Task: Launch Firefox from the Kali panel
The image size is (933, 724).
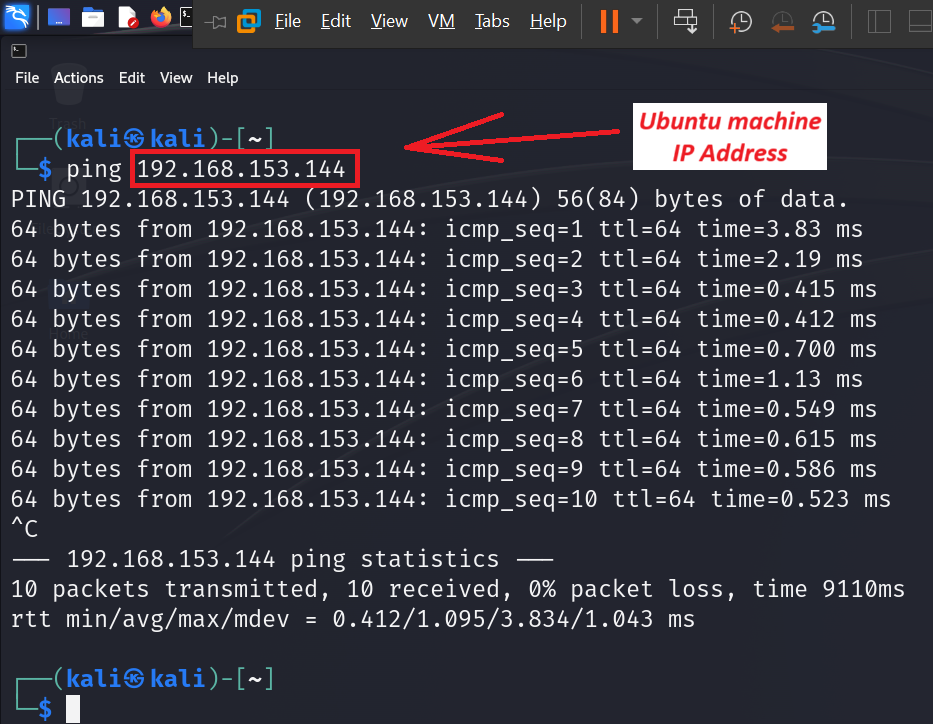Action: coord(161,18)
